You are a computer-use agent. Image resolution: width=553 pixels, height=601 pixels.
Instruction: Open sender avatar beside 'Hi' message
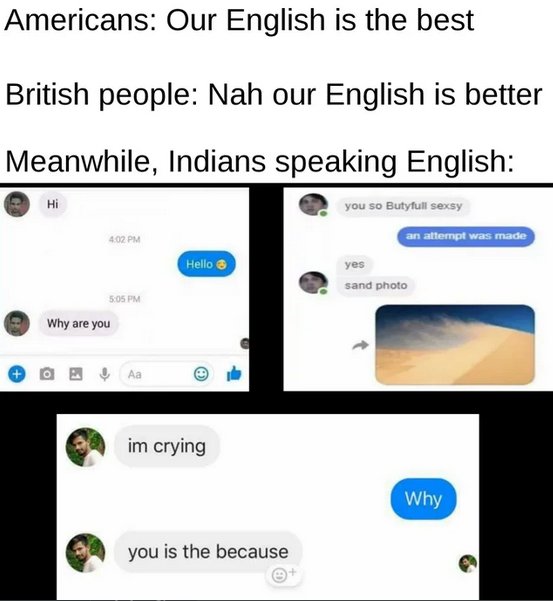click(x=17, y=204)
